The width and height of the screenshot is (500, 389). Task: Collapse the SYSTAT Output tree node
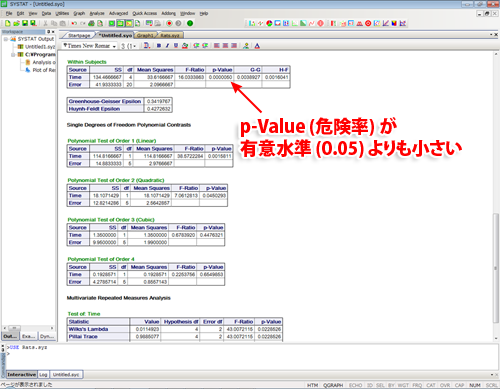pyautogui.click(x=6, y=39)
